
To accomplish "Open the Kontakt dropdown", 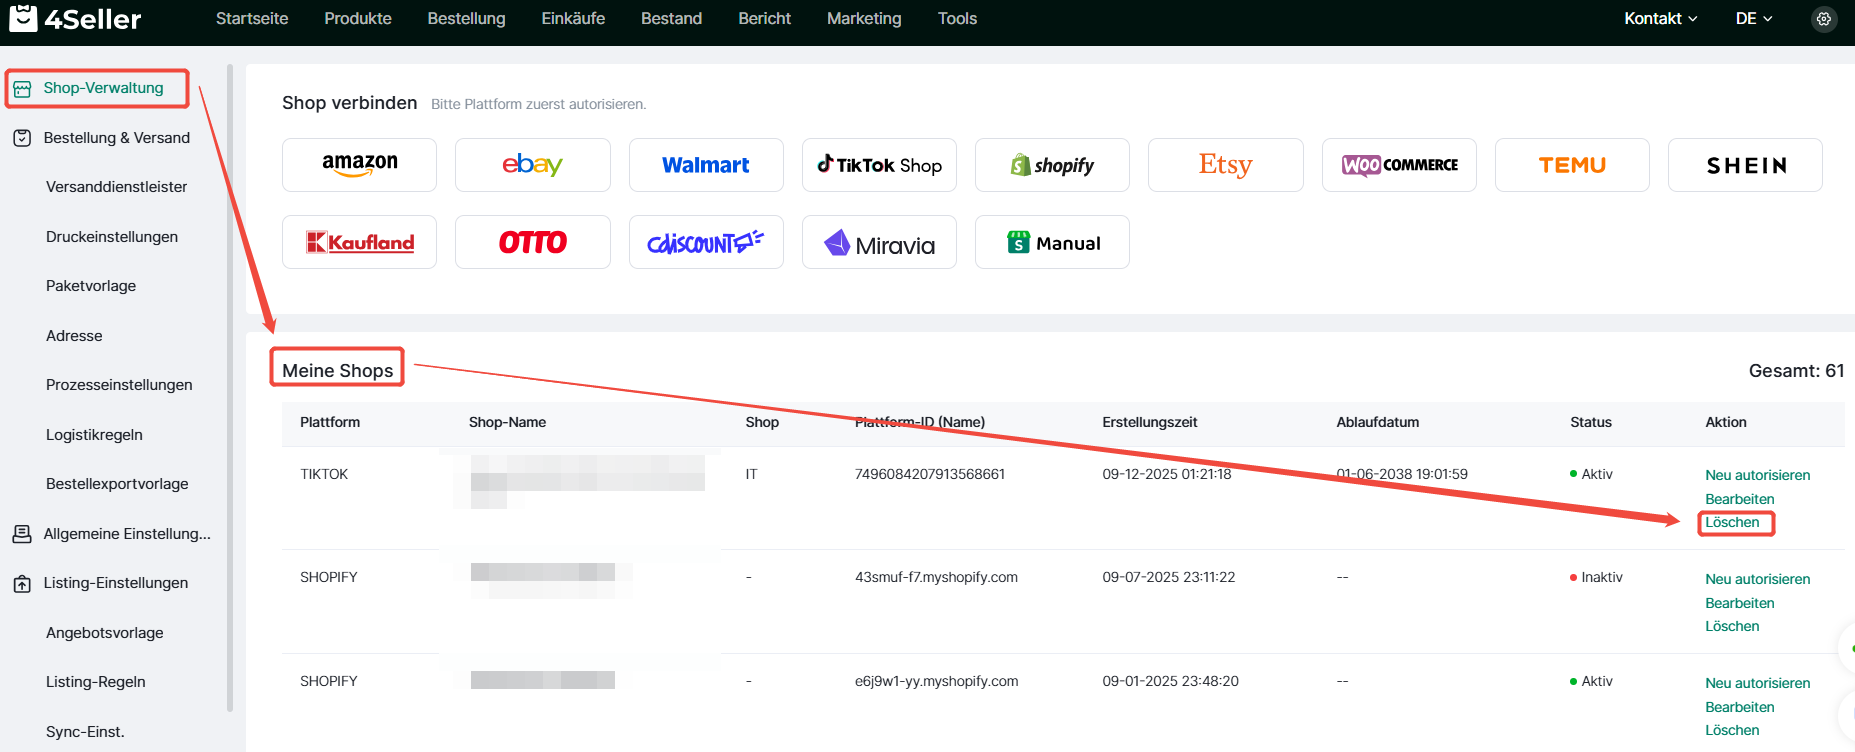I will point(1660,18).
